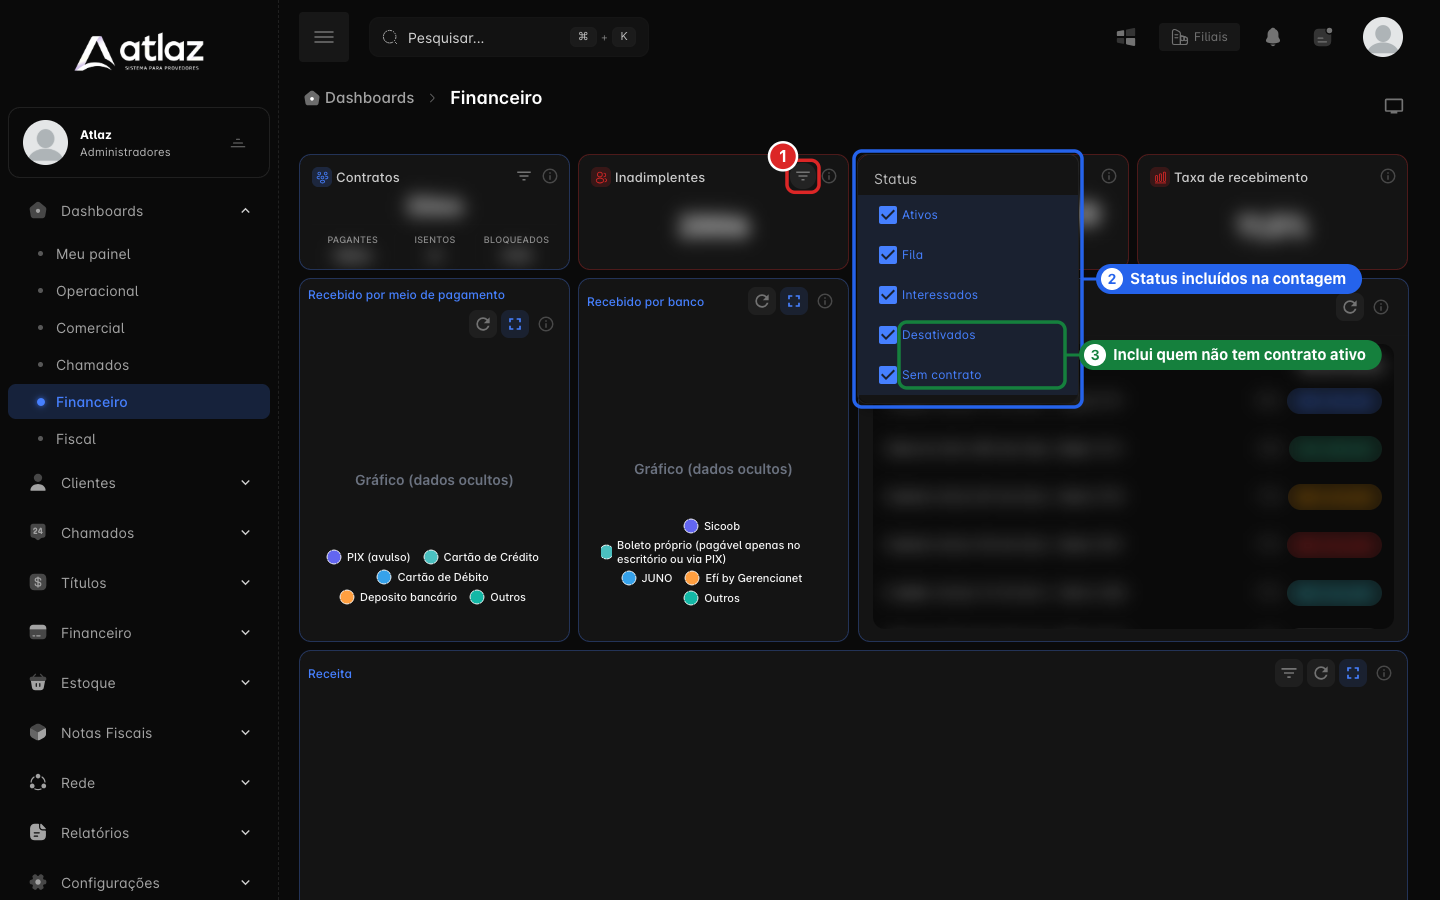Focus the Pesquisar search field
1440x900 pixels.
[509, 37]
